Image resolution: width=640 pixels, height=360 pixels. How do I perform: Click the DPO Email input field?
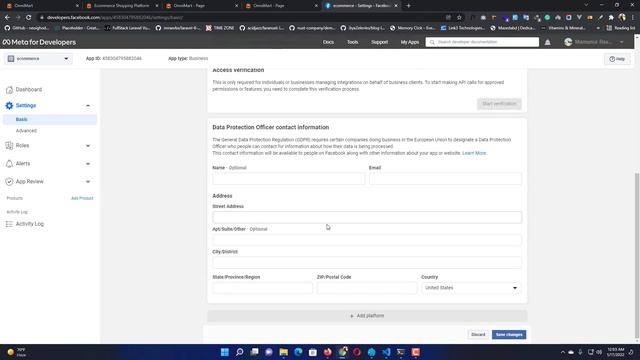pos(445,179)
